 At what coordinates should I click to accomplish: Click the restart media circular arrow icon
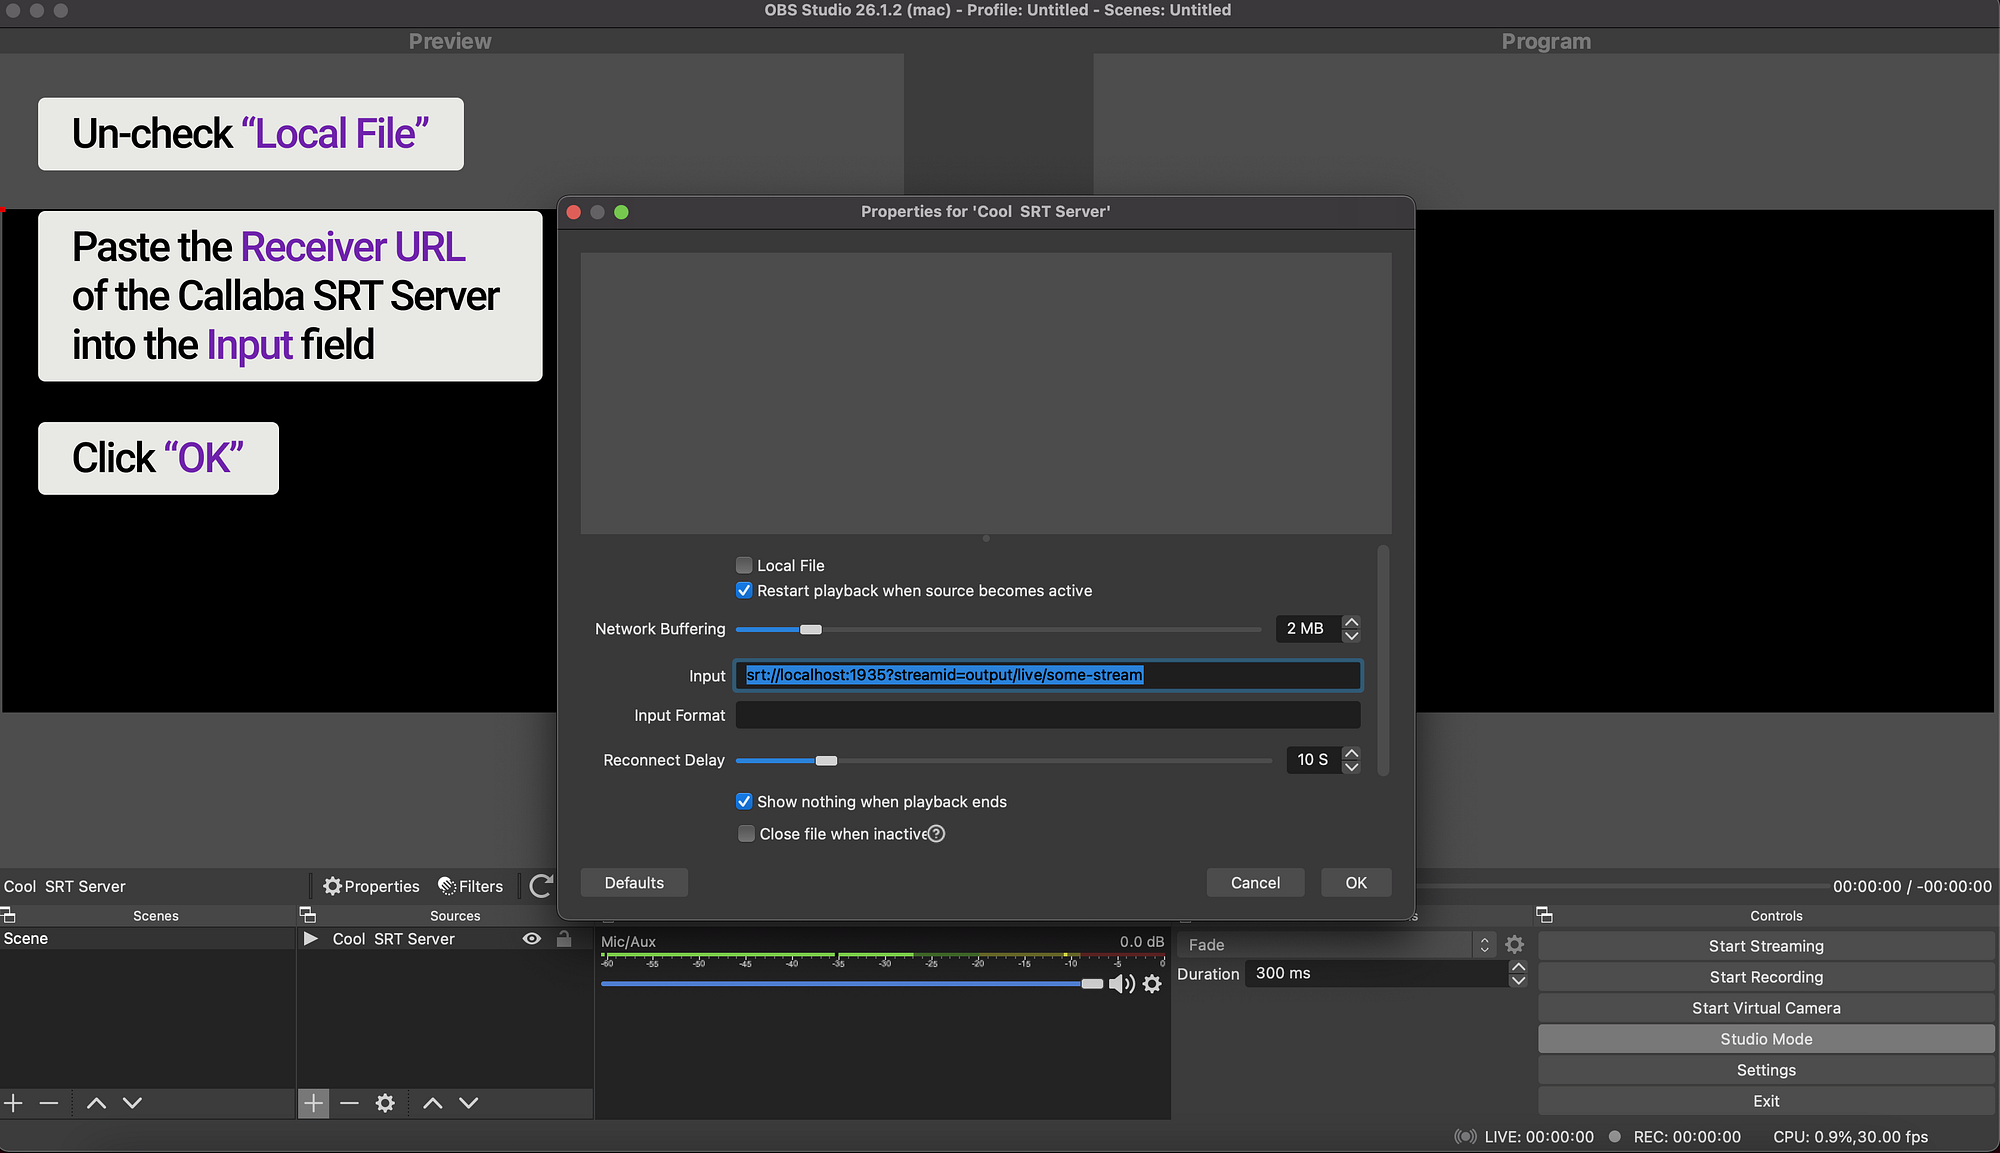pyautogui.click(x=541, y=886)
